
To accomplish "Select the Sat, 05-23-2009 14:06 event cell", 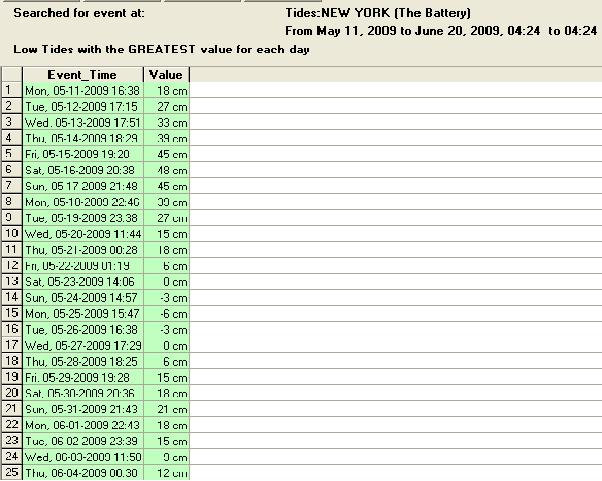I will pos(82,281).
